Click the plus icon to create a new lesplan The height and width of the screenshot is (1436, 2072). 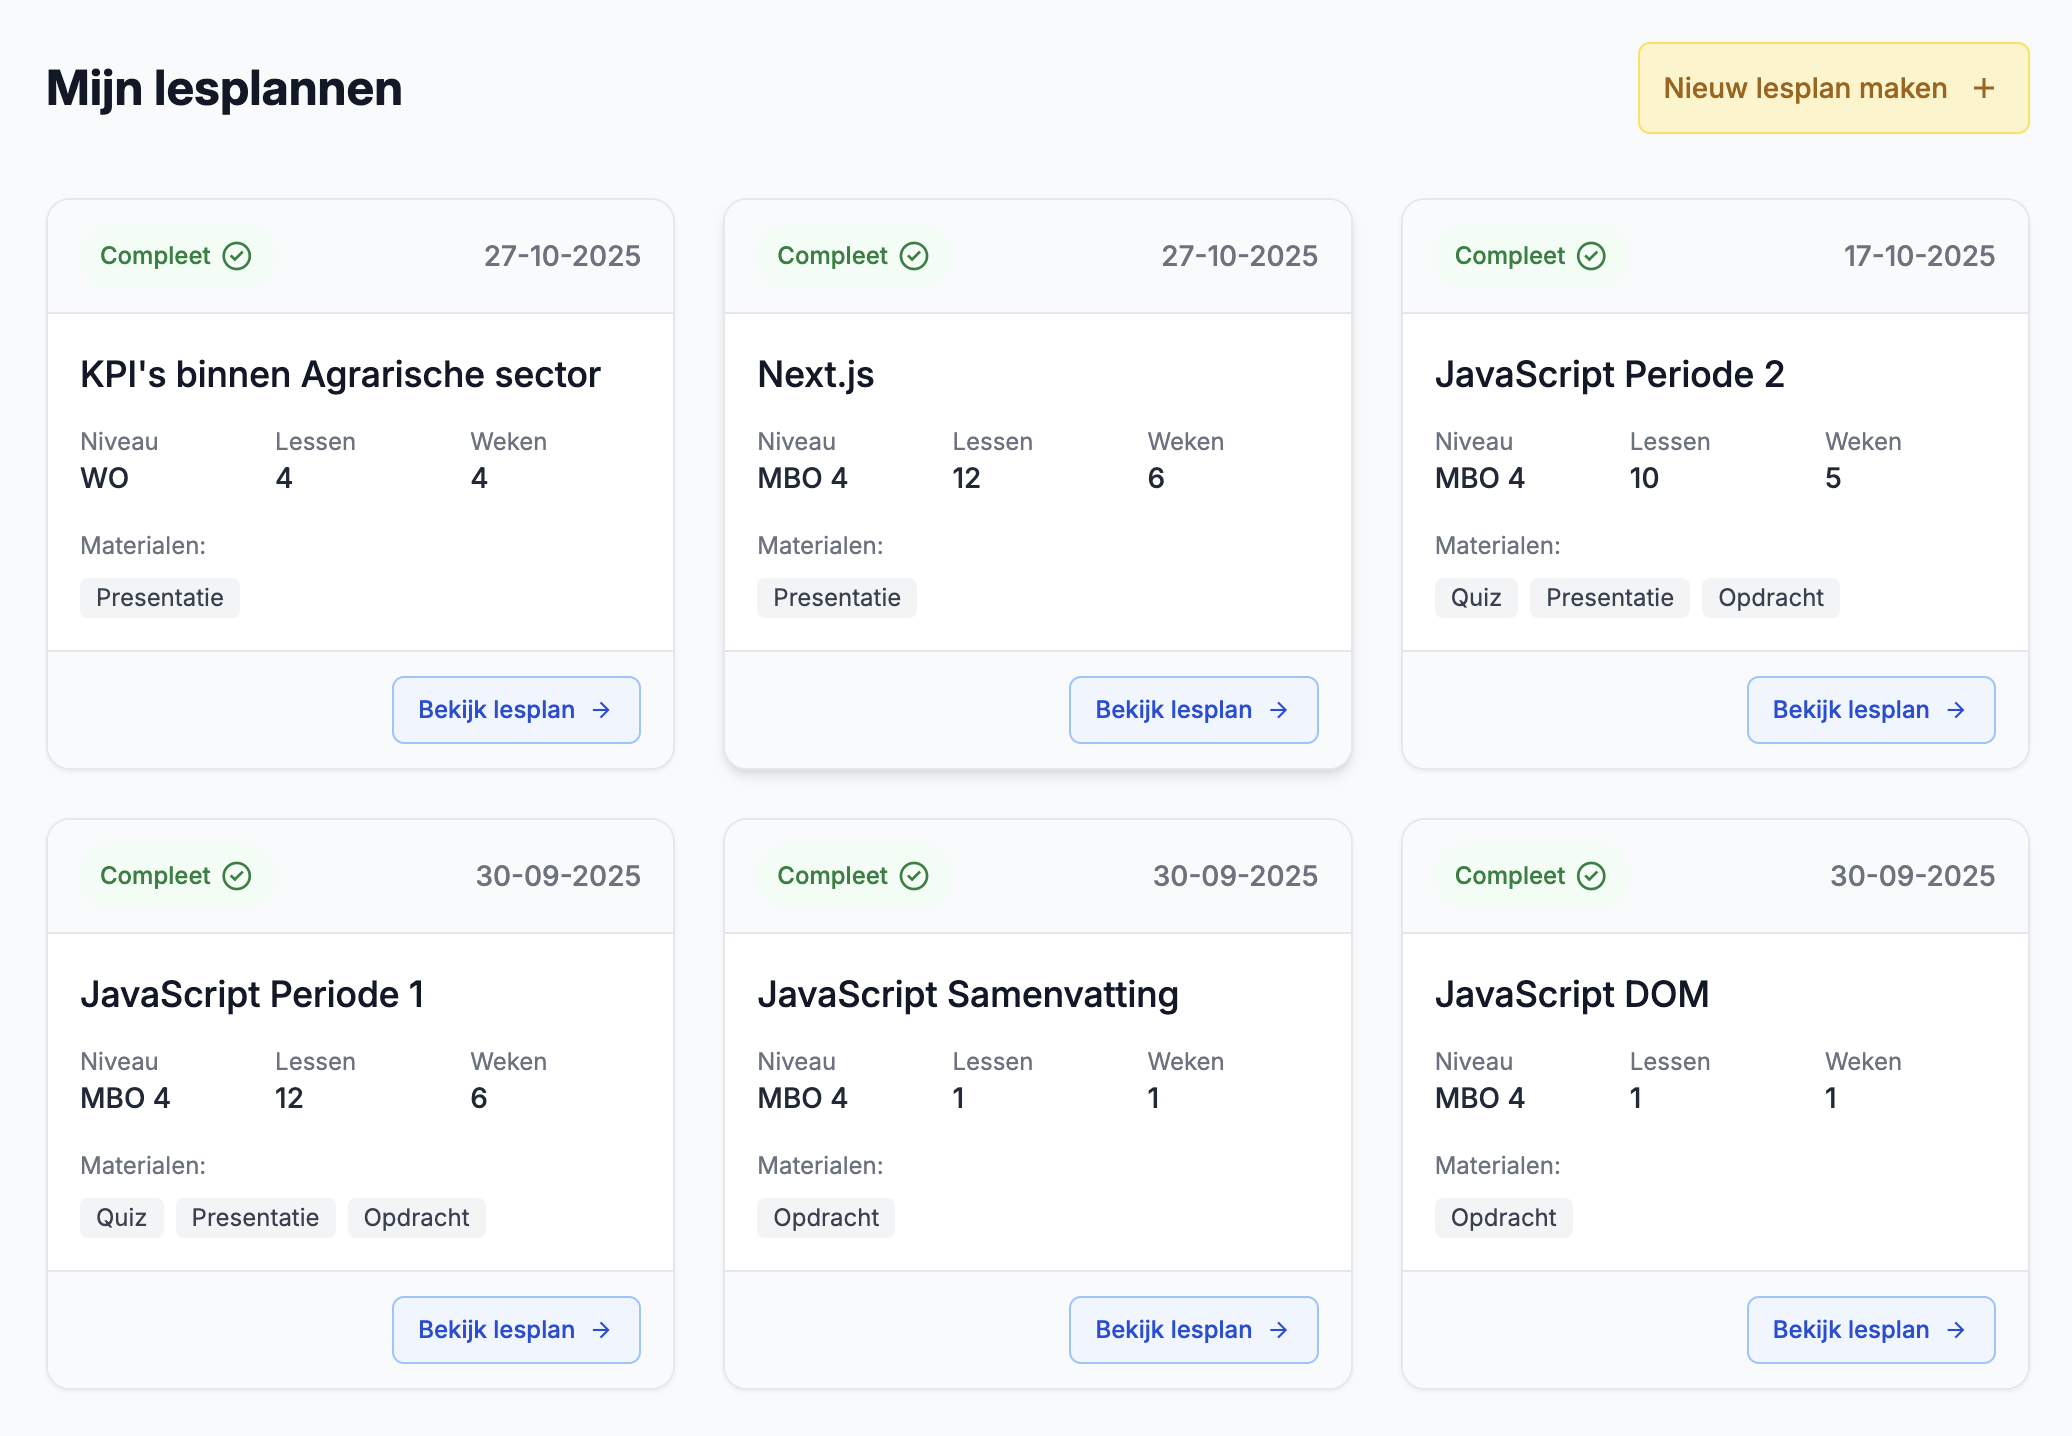coord(1984,88)
